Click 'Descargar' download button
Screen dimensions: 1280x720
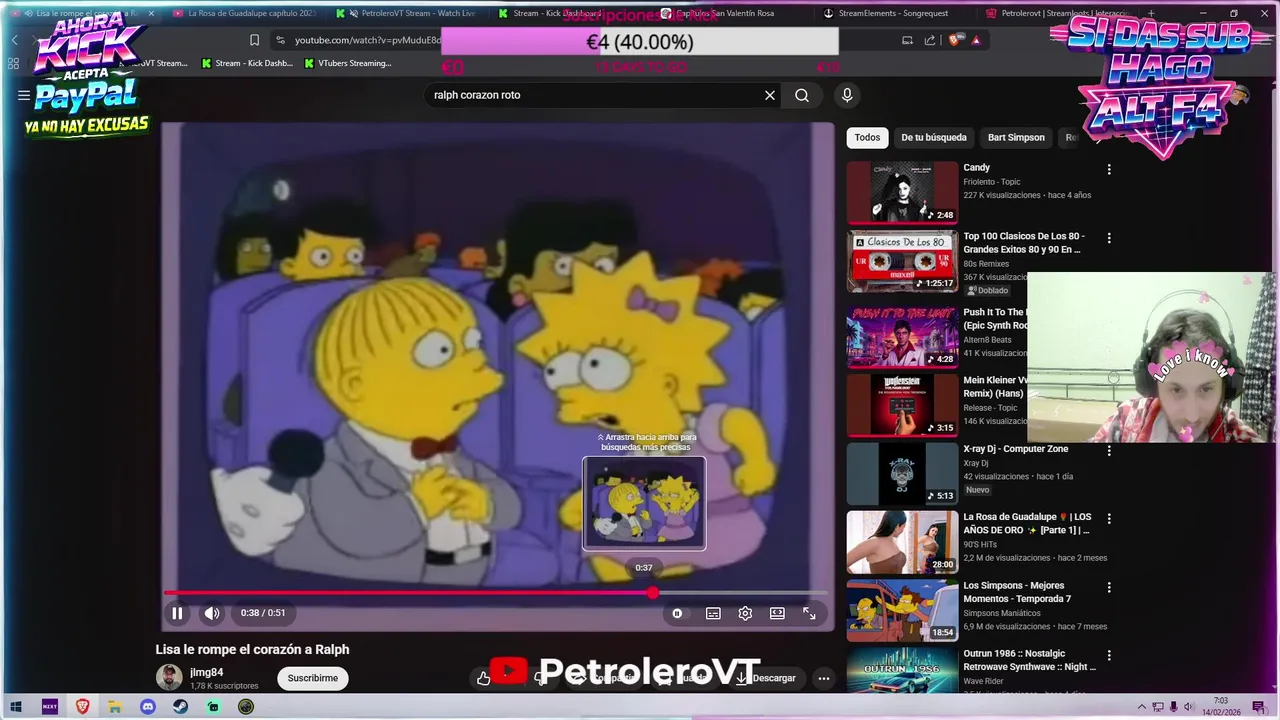click(765, 678)
